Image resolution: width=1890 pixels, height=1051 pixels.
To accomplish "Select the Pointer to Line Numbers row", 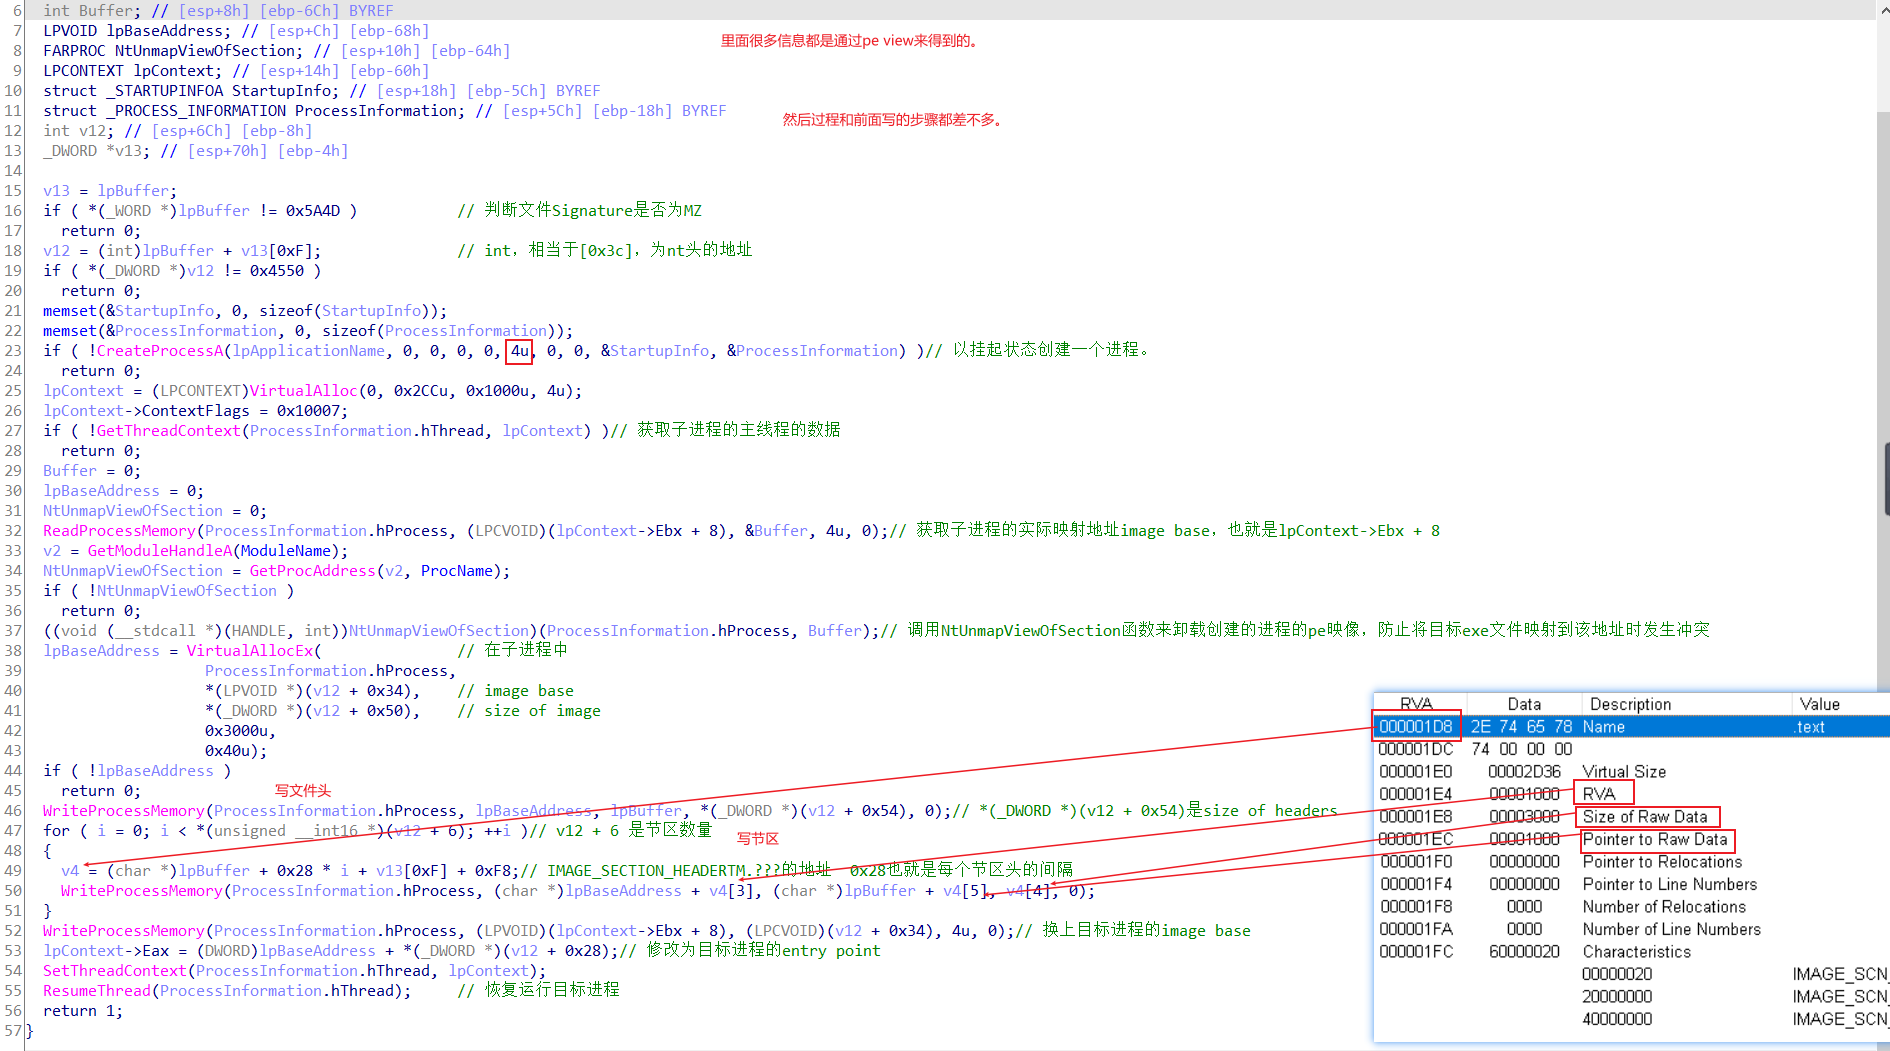I will tap(1632, 884).
